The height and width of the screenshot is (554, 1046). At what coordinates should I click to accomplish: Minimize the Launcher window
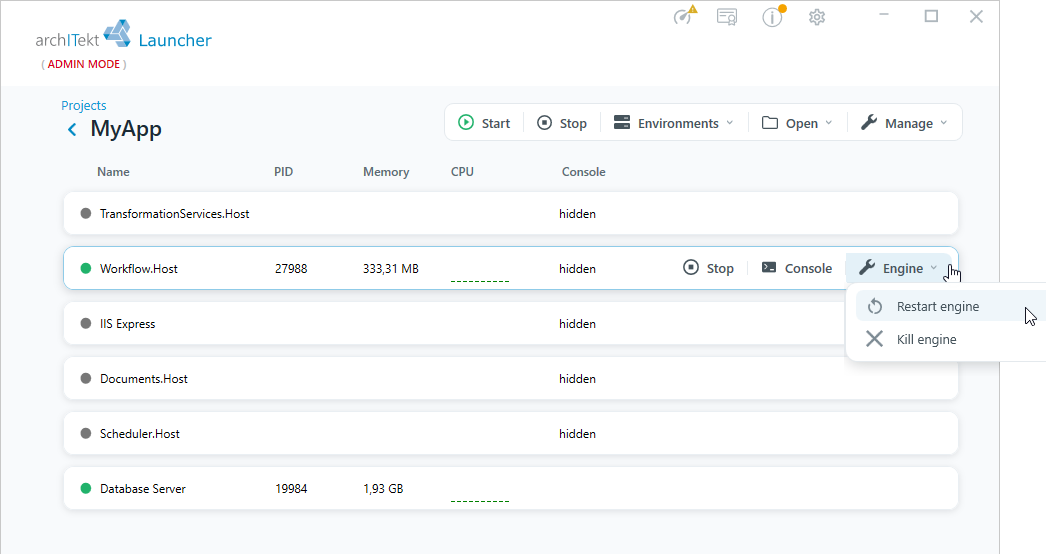[x=884, y=15]
